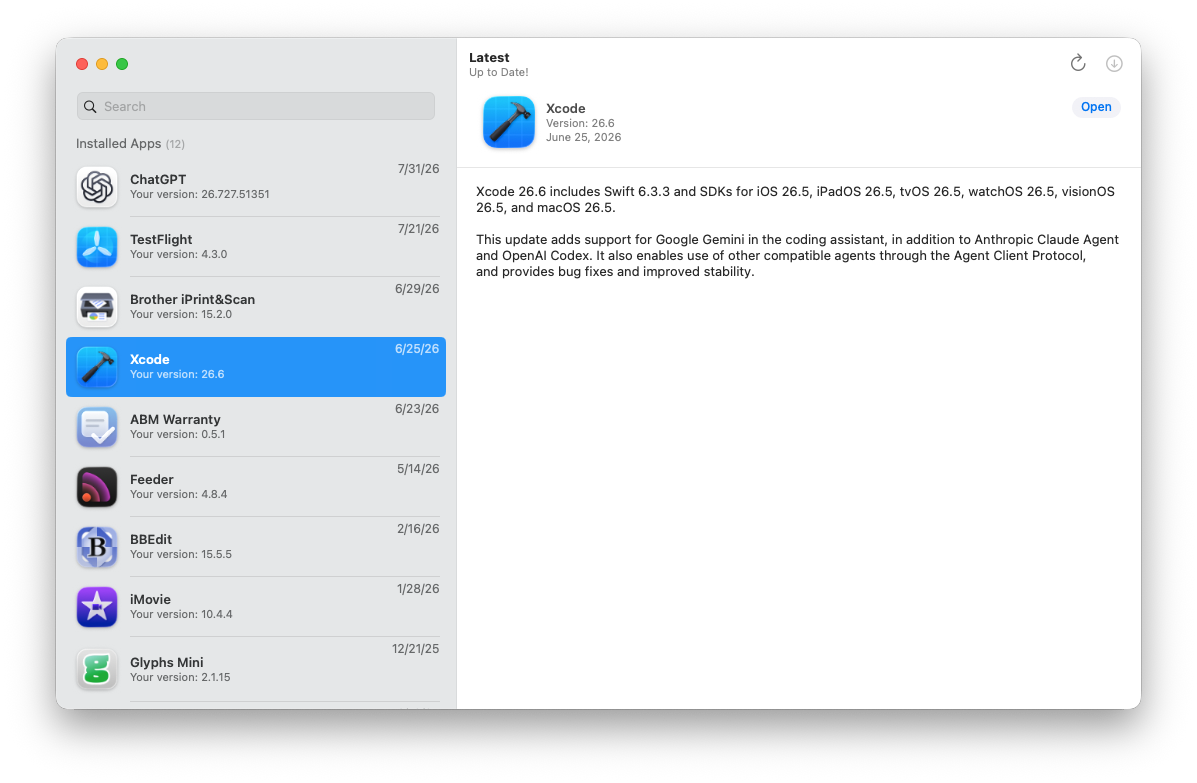
Task: Click 'Your version: 2.1.15' text
Action: click(180, 678)
